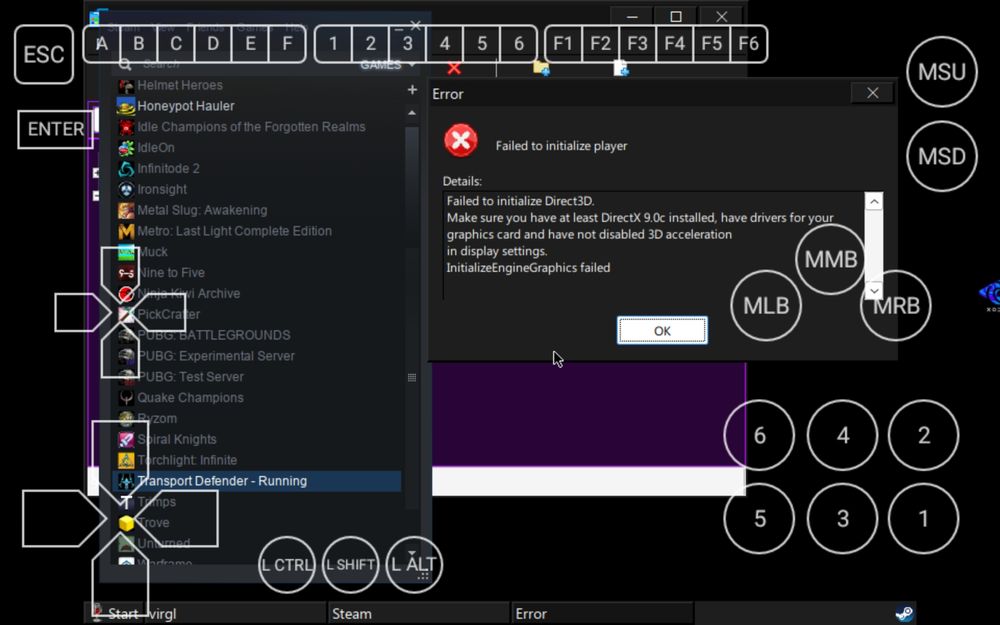Viewport: 1000px width, 625px height.
Task: Tap the round gamepad button labeled 2
Action: point(923,436)
